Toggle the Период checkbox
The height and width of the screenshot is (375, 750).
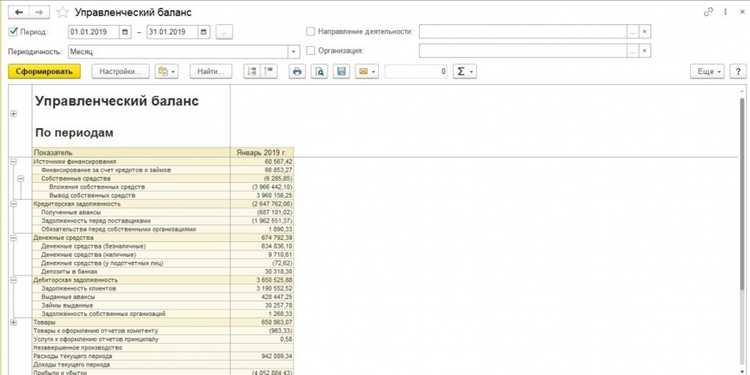(x=13, y=32)
